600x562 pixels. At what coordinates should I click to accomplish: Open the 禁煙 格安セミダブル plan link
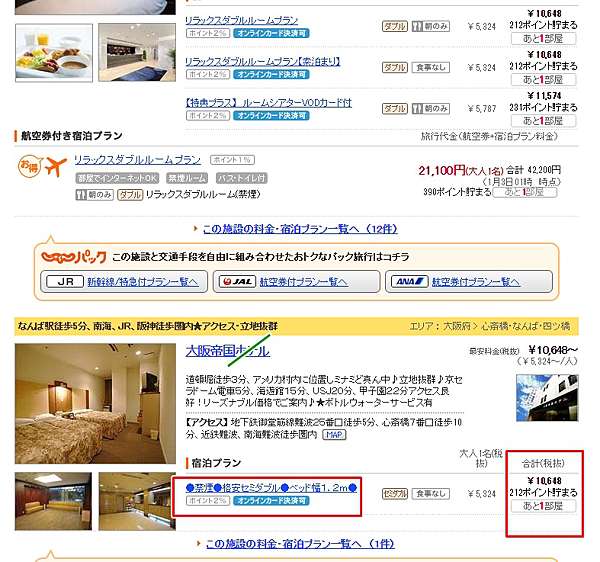(x=271, y=488)
